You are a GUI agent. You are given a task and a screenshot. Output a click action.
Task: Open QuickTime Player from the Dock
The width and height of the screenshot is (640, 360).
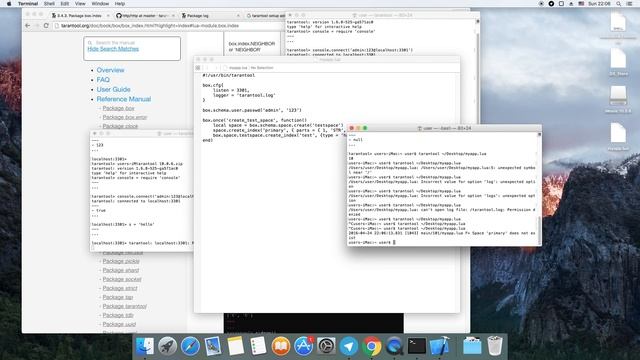(394, 346)
